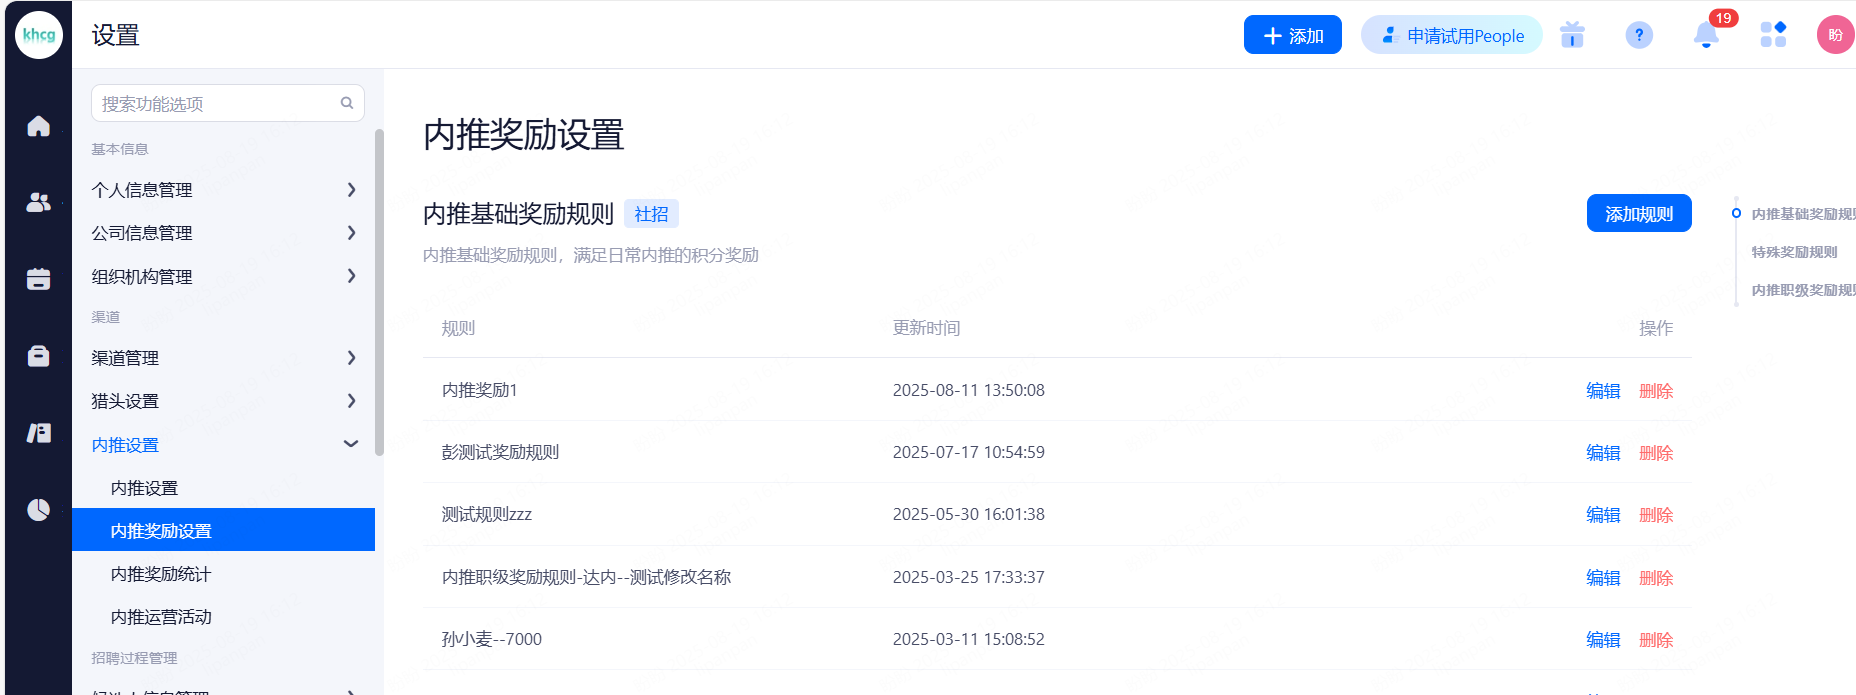Open the gift box icon
Image resolution: width=1856 pixels, height=695 pixels.
click(1572, 36)
